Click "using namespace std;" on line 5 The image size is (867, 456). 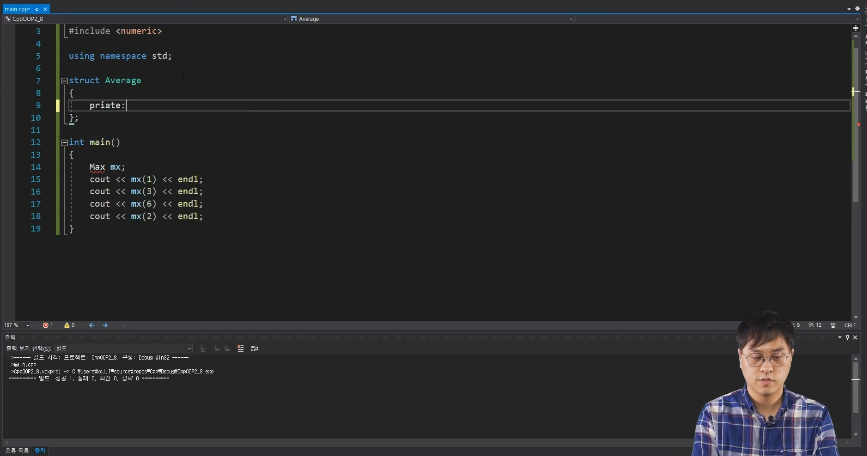(120, 56)
